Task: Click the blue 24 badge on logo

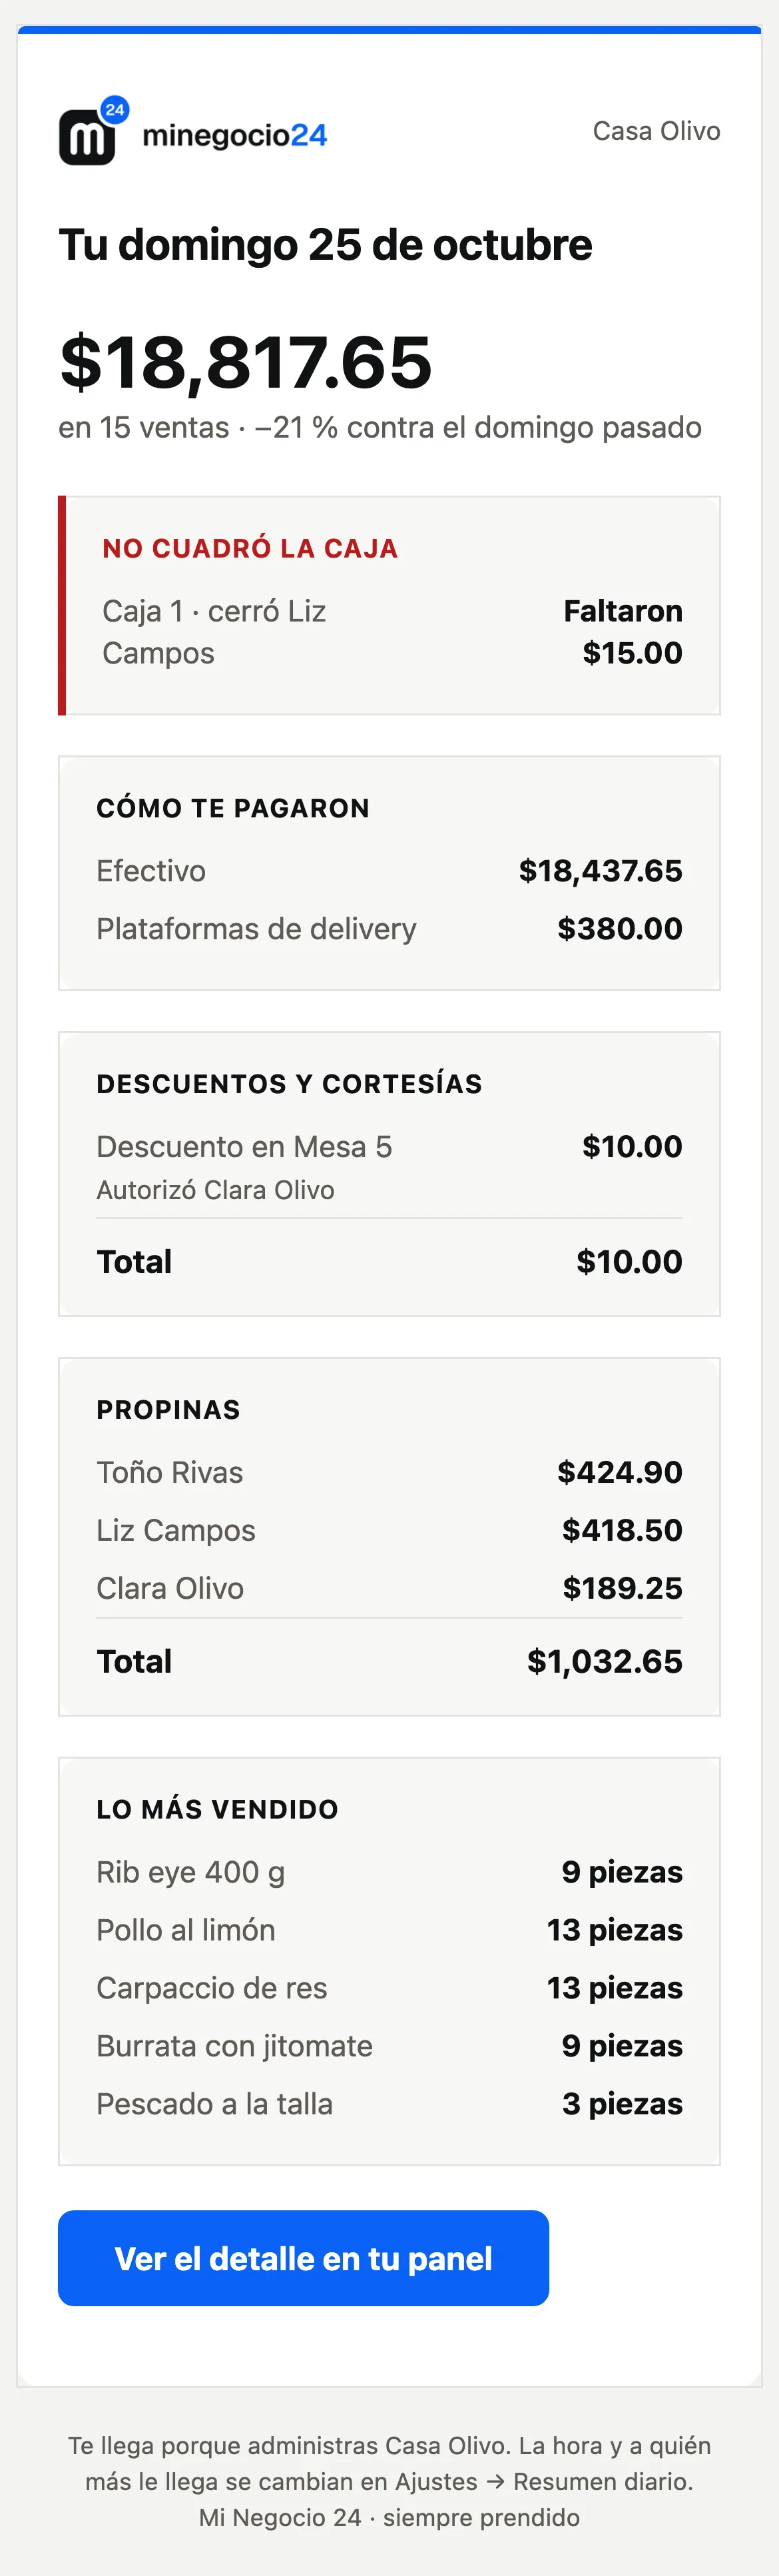Action: [x=115, y=110]
